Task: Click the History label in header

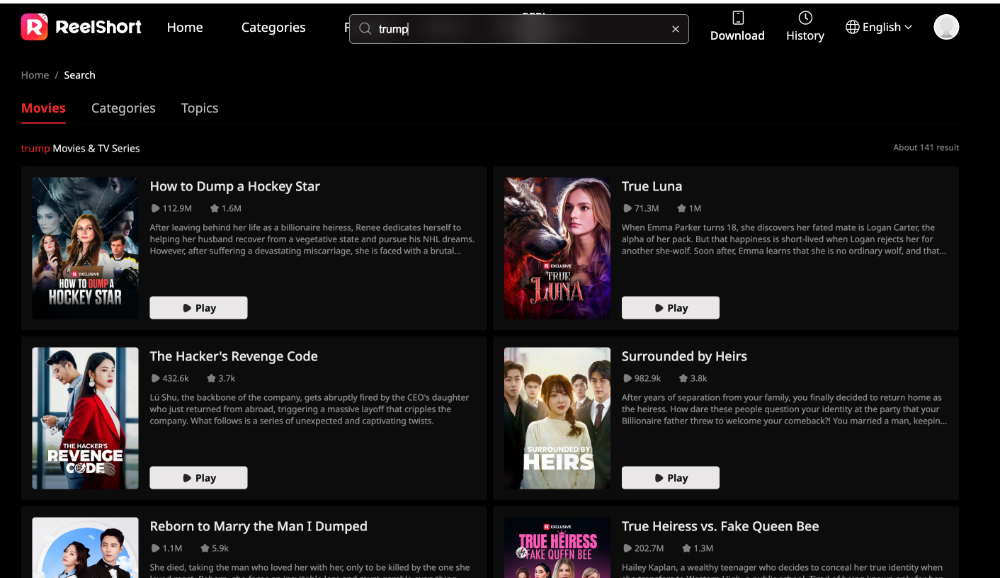Action: (x=805, y=36)
